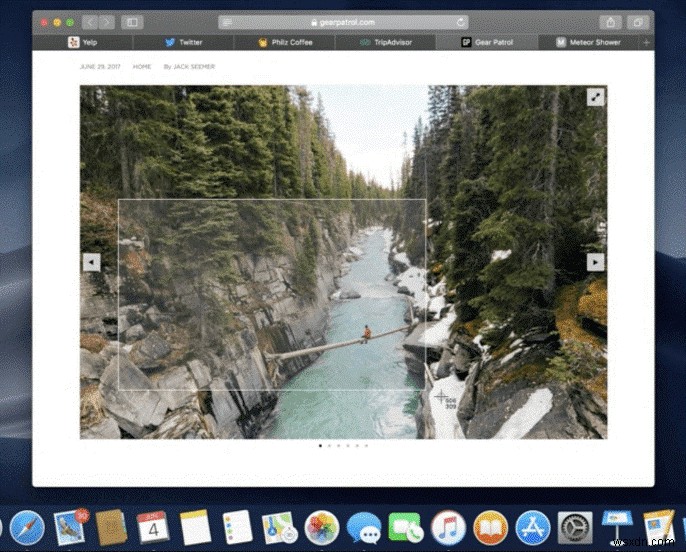Open Notes from the Dock

(x=195, y=528)
